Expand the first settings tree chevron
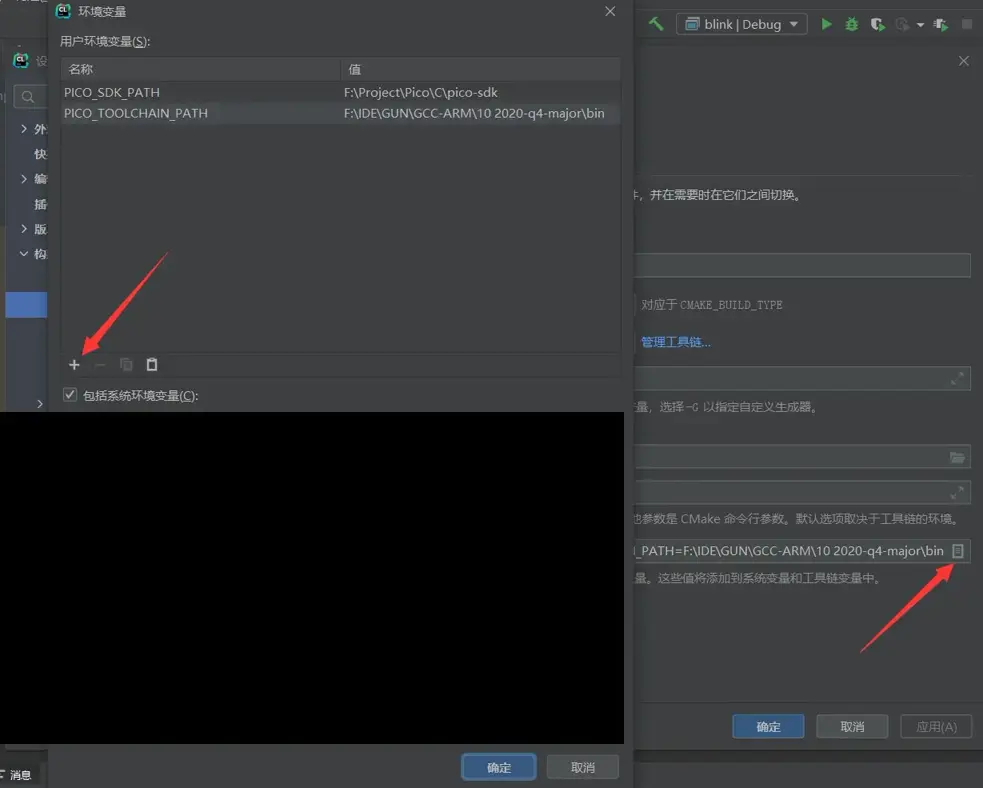 tap(24, 129)
